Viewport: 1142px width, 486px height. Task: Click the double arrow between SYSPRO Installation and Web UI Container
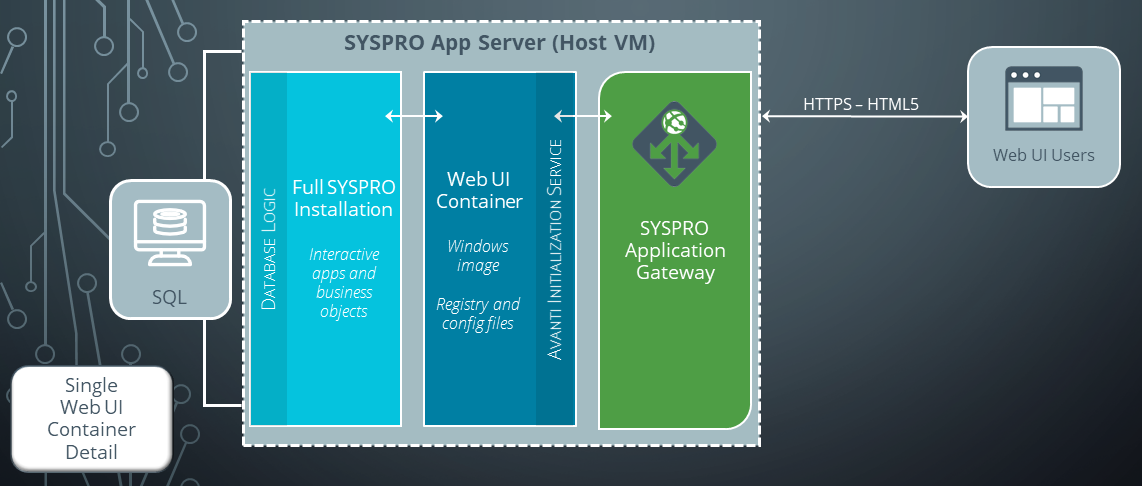[414, 117]
